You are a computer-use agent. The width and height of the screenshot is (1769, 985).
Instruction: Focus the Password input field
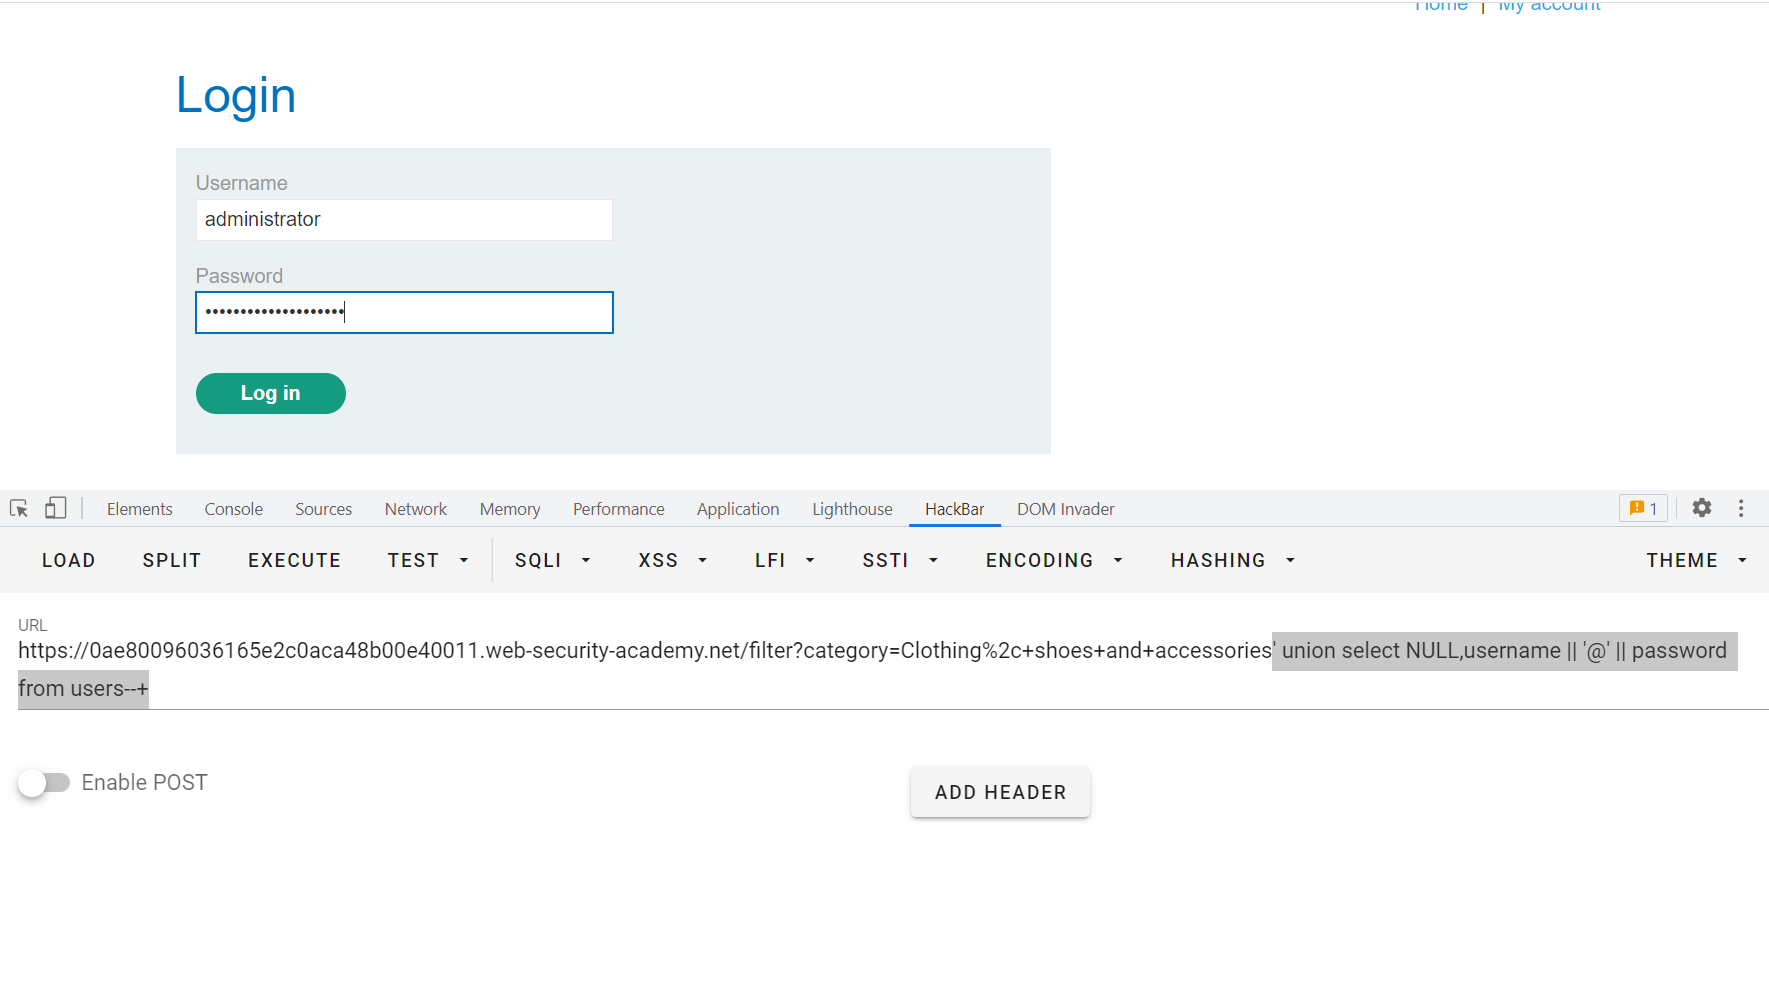[404, 313]
